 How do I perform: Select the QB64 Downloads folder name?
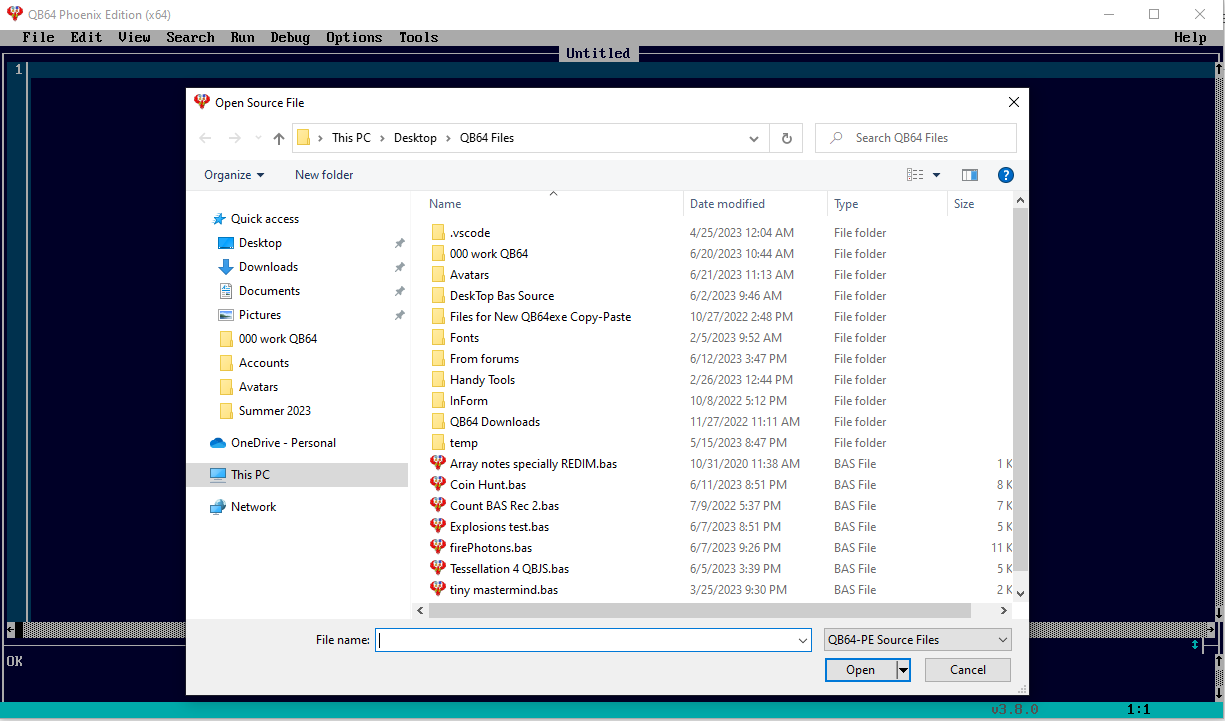click(x=495, y=422)
